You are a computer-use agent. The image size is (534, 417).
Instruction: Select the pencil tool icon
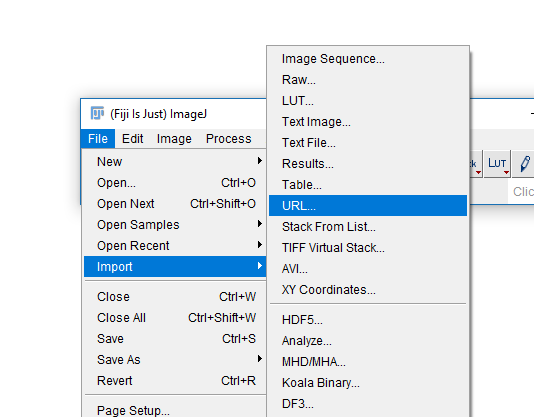(524, 164)
